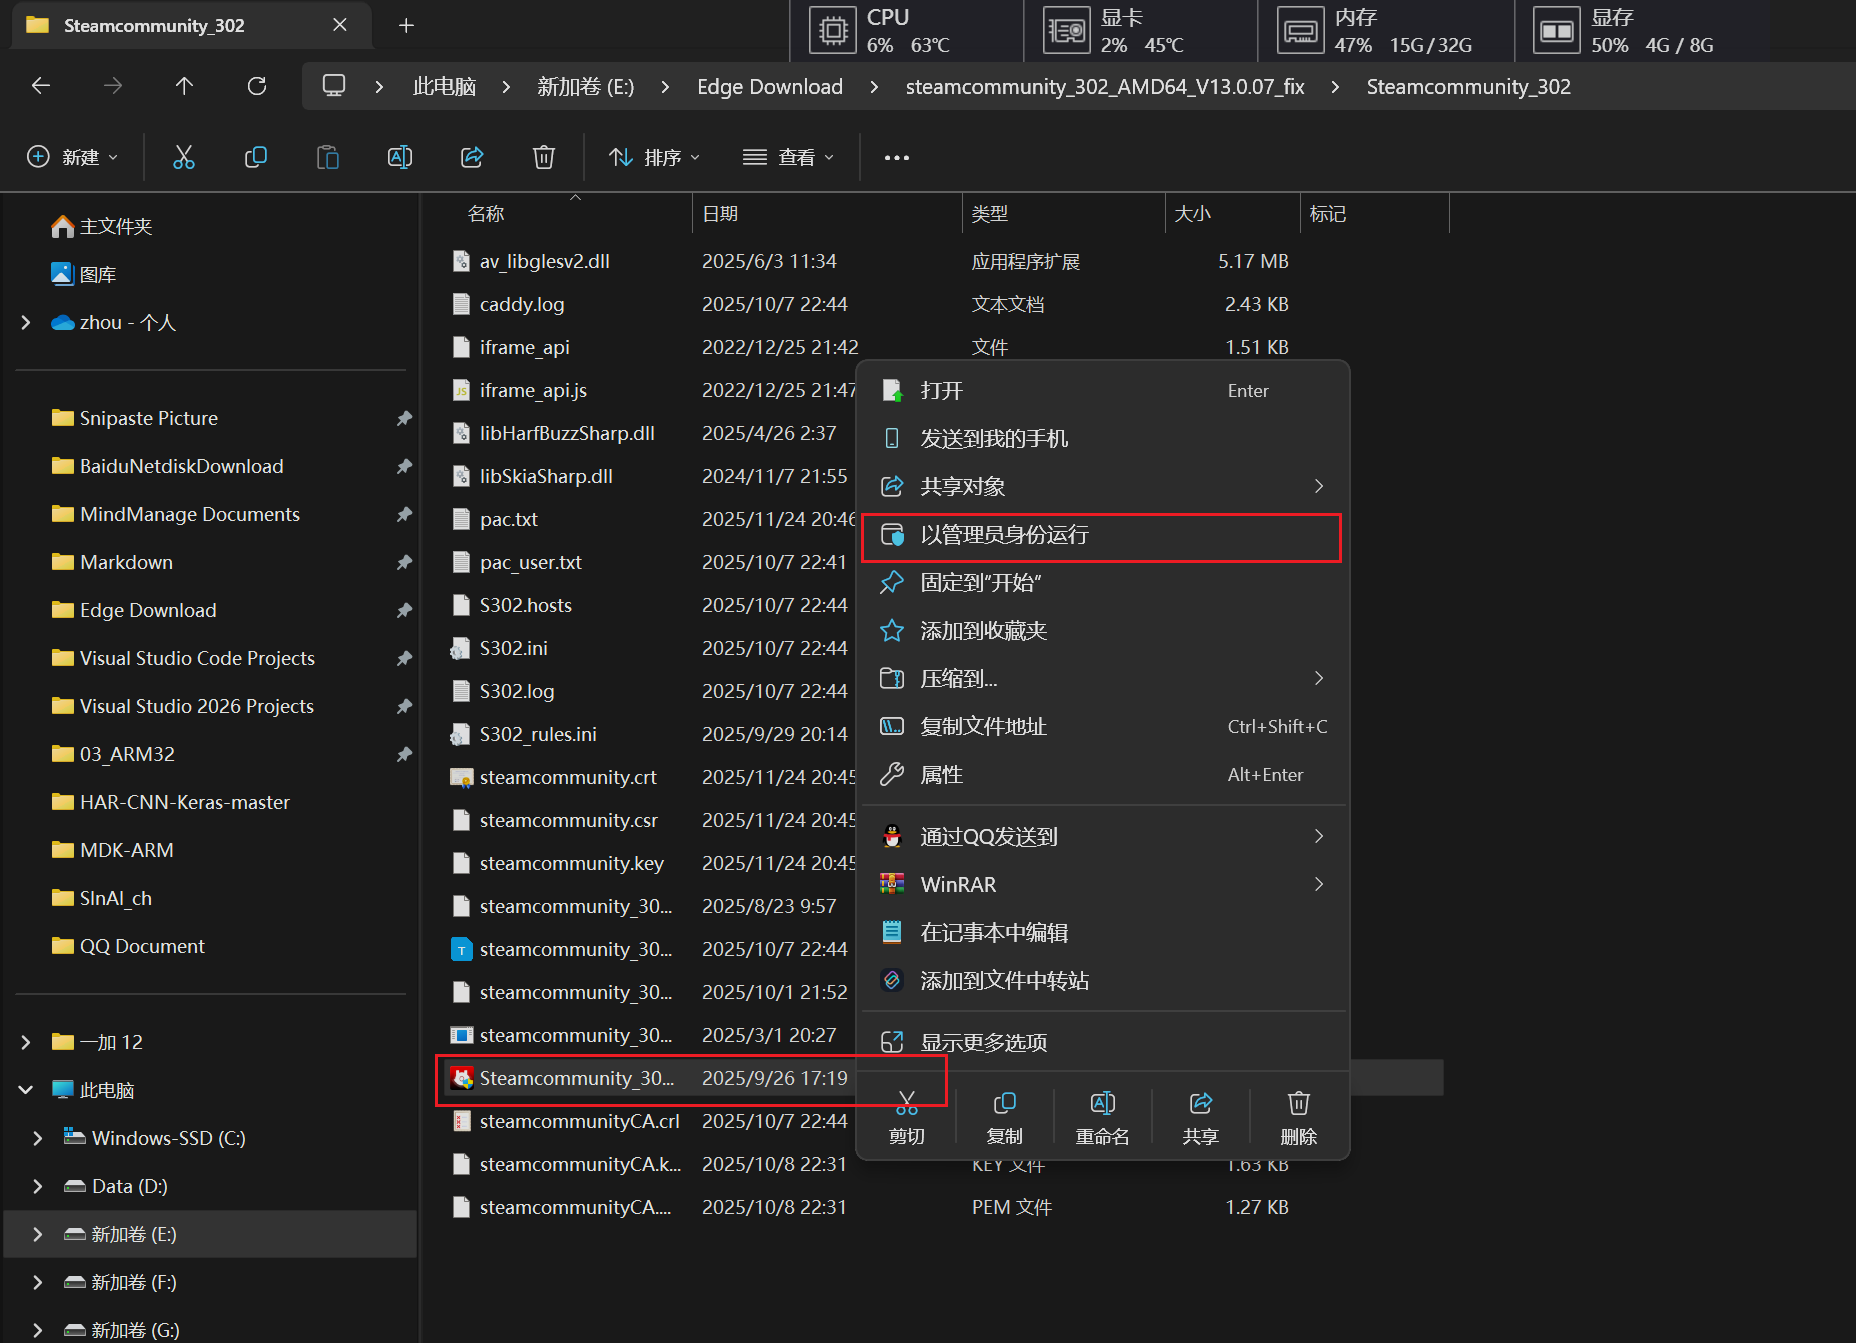
Task: Select 添加到文件中转站 in the context menu
Action: coord(1103,980)
